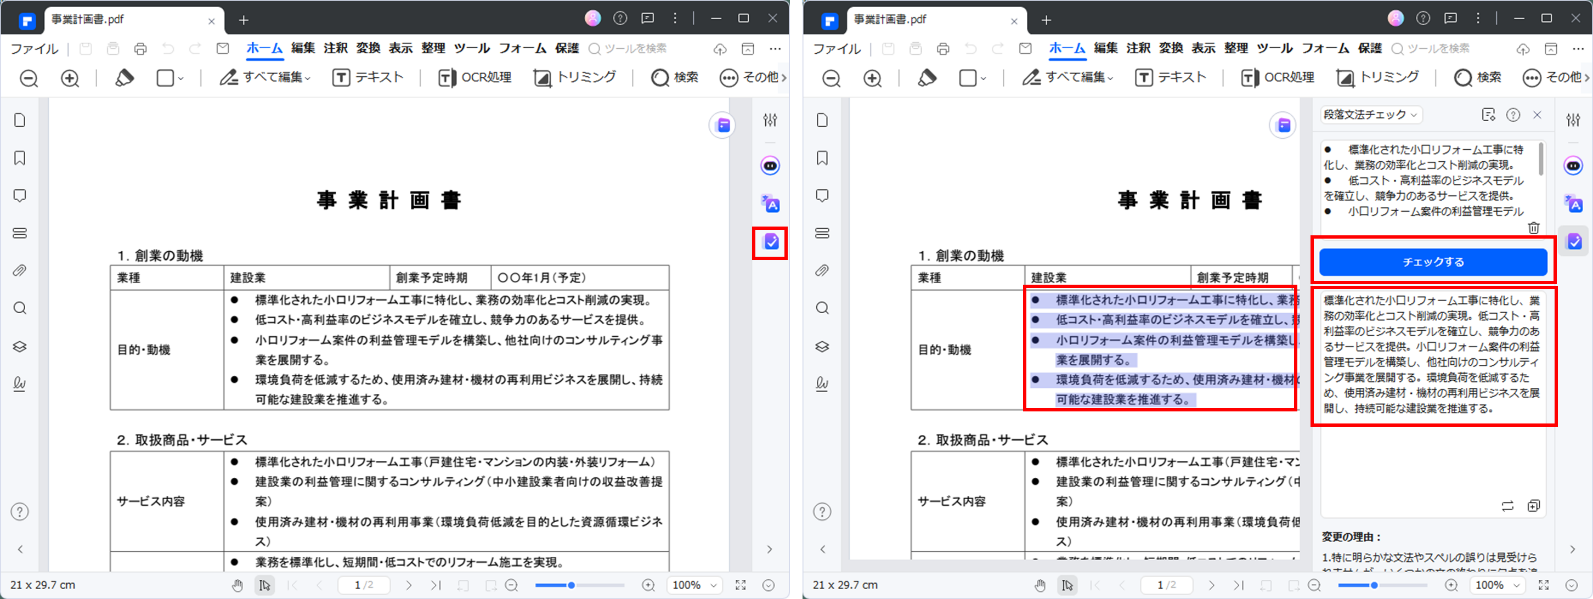Screen dimensions: 1593x599
Task: Click the history note icon in grammar panel header
Action: coord(1488,115)
